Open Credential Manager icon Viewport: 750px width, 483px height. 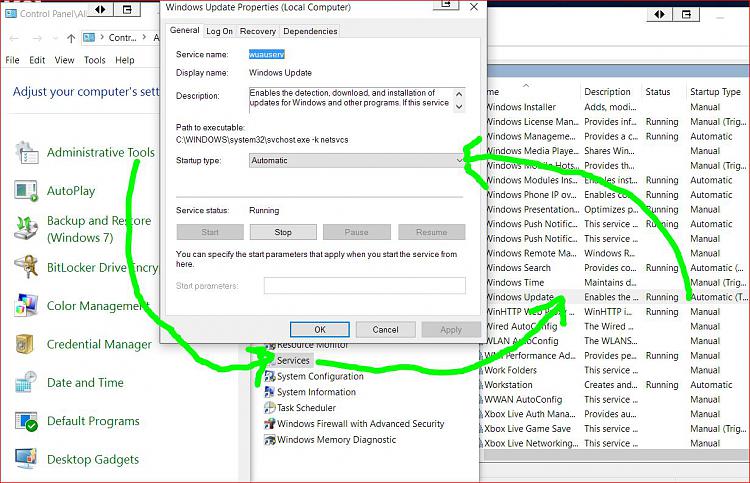pos(26,344)
